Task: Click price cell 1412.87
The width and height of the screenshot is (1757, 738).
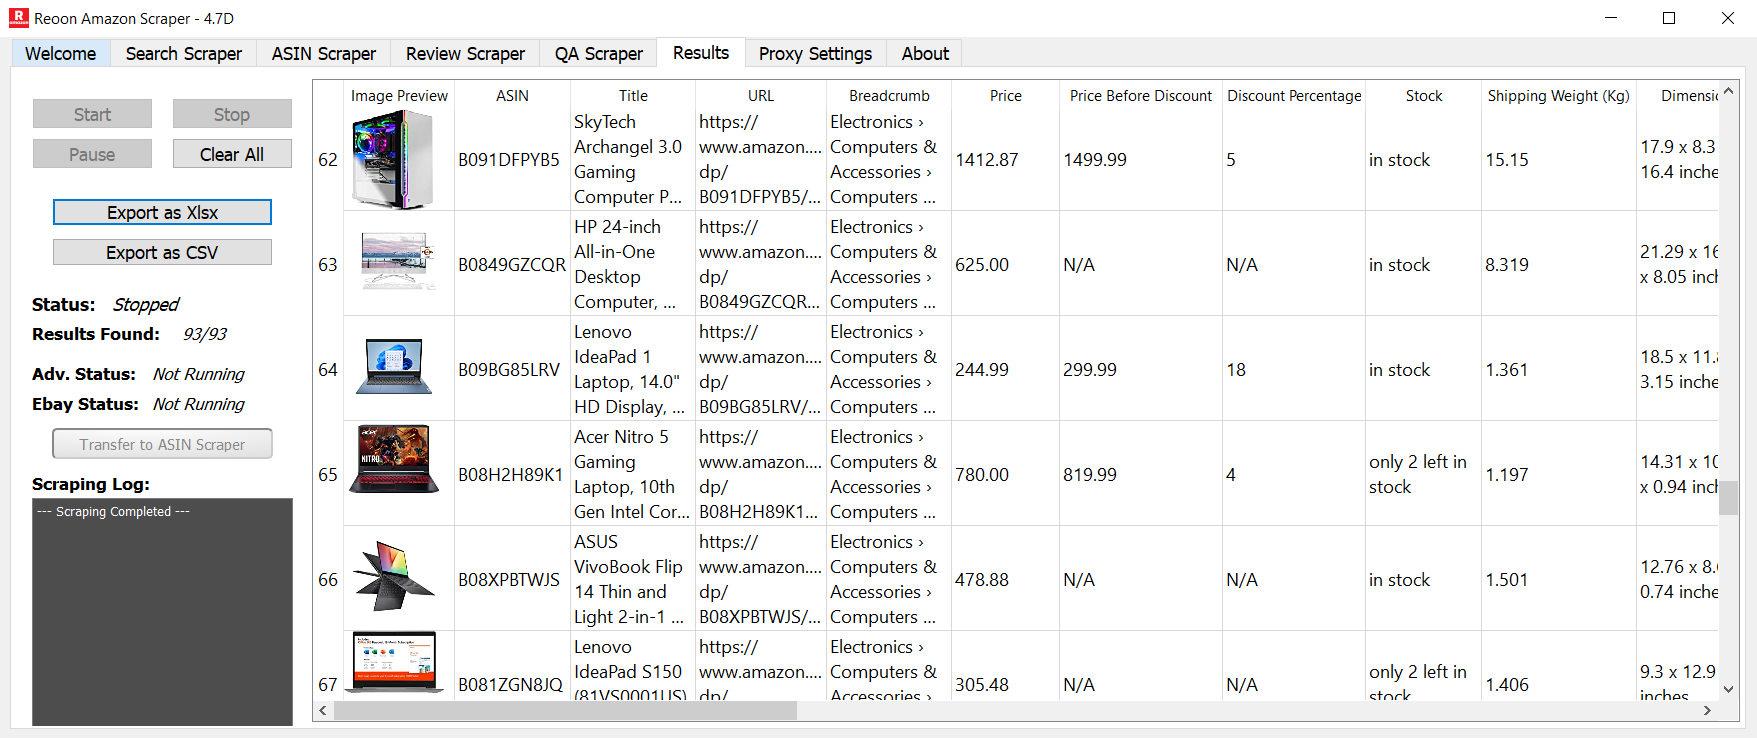Action: [x=1005, y=160]
